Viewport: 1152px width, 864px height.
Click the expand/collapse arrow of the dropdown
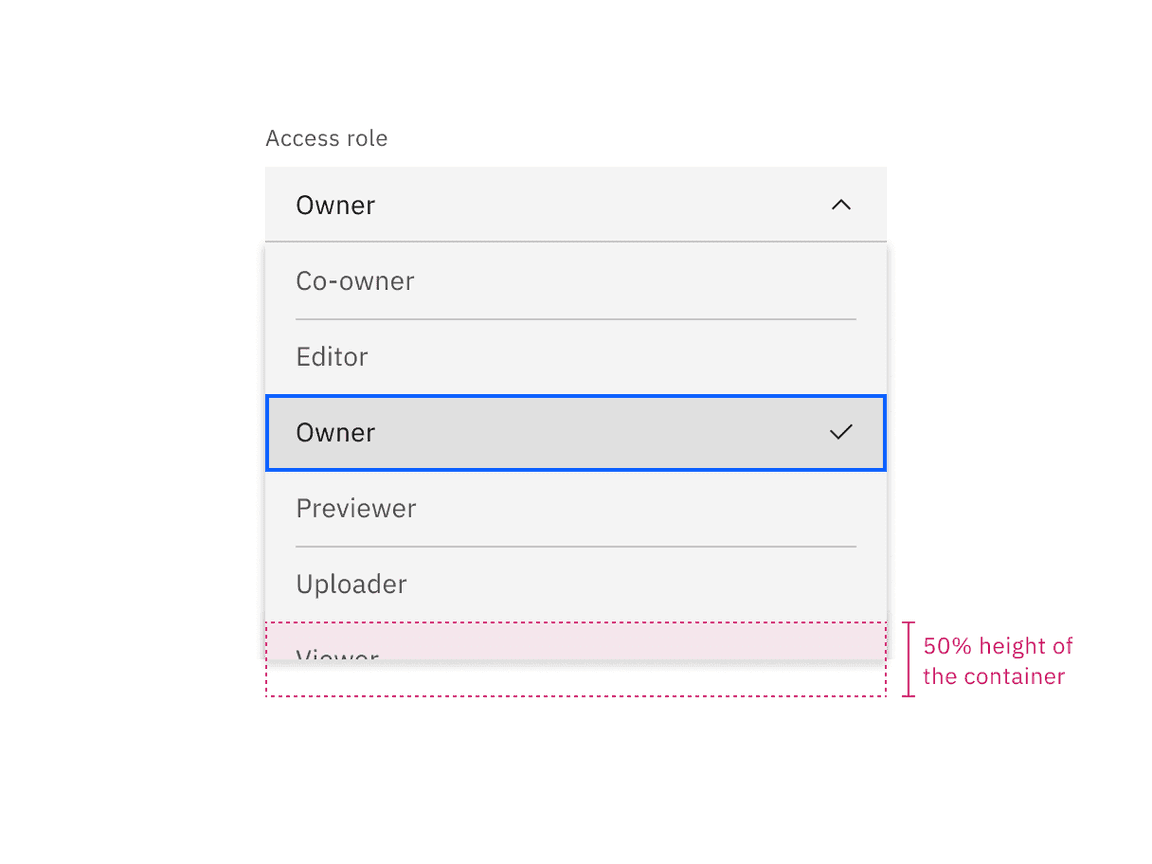pyautogui.click(x=841, y=204)
